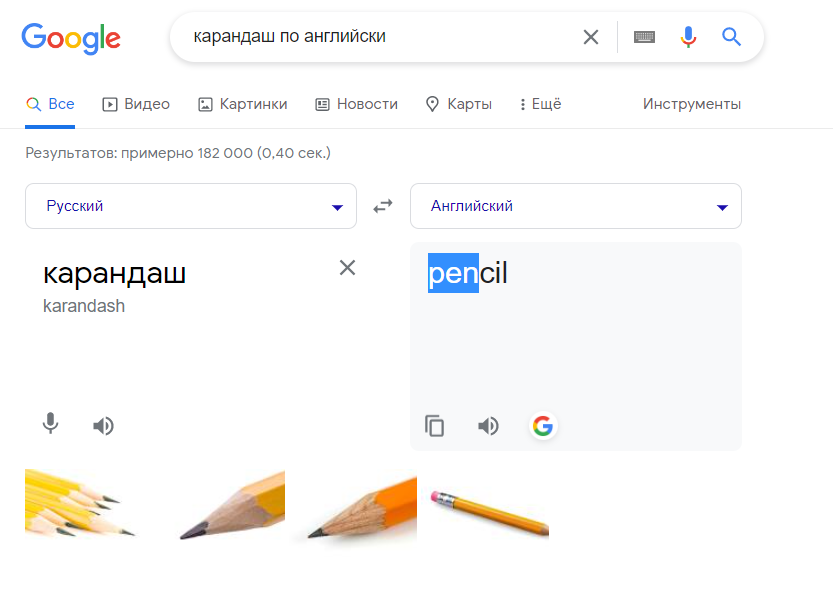Swap the translation languages
The width and height of the screenshot is (833, 594).
point(383,206)
